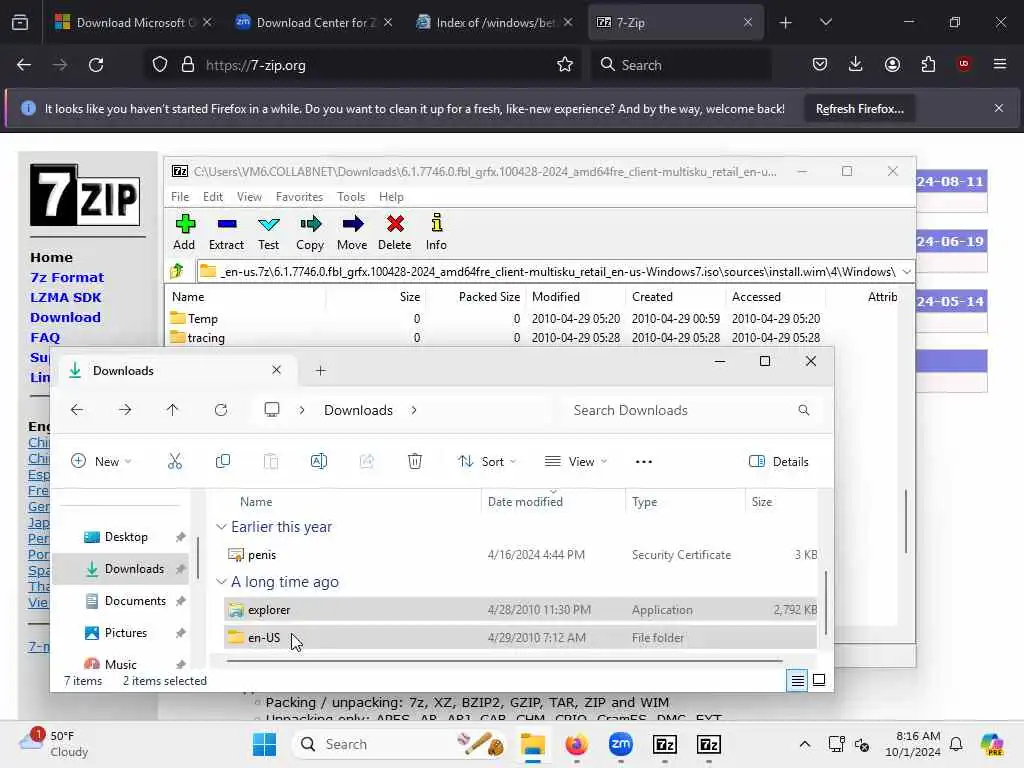Click the Extract icon in 7-Zip
1024x768 pixels.
[226, 232]
